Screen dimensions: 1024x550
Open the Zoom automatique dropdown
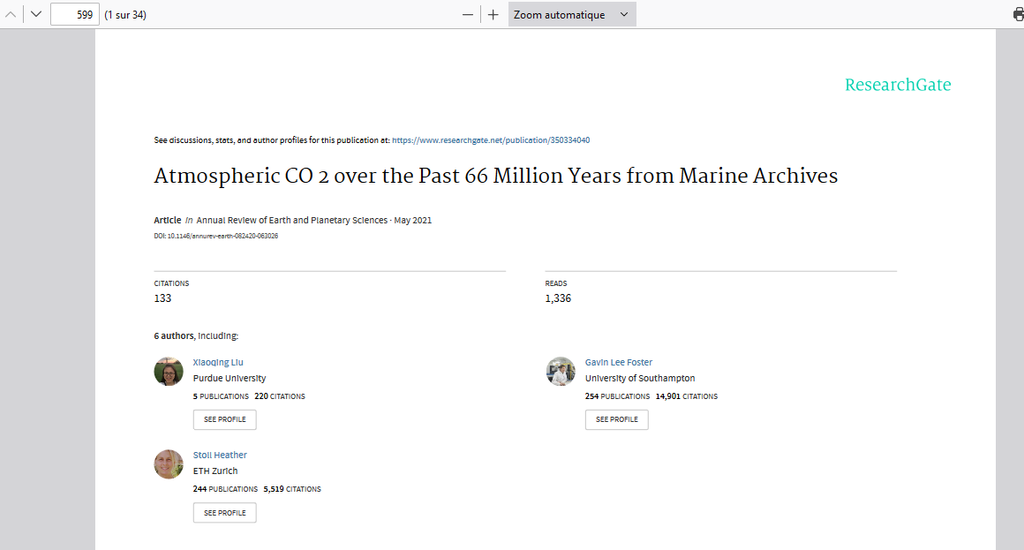[572, 15]
